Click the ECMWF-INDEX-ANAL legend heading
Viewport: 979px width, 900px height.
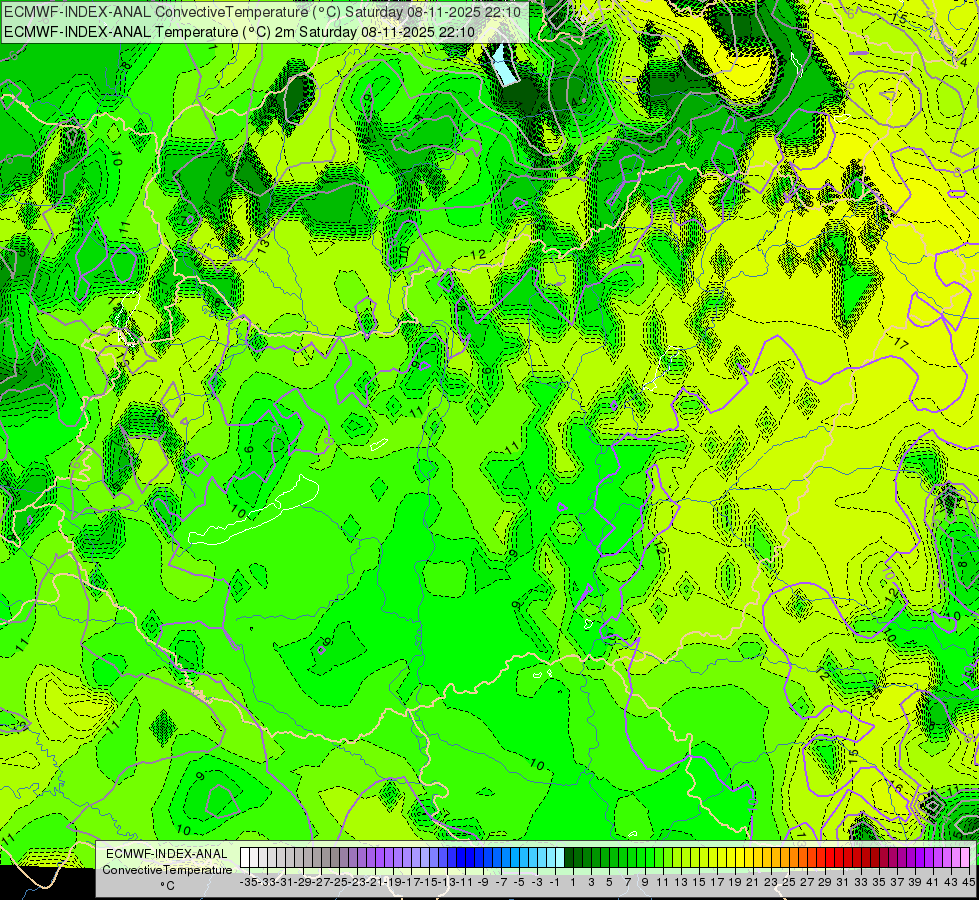167,854
